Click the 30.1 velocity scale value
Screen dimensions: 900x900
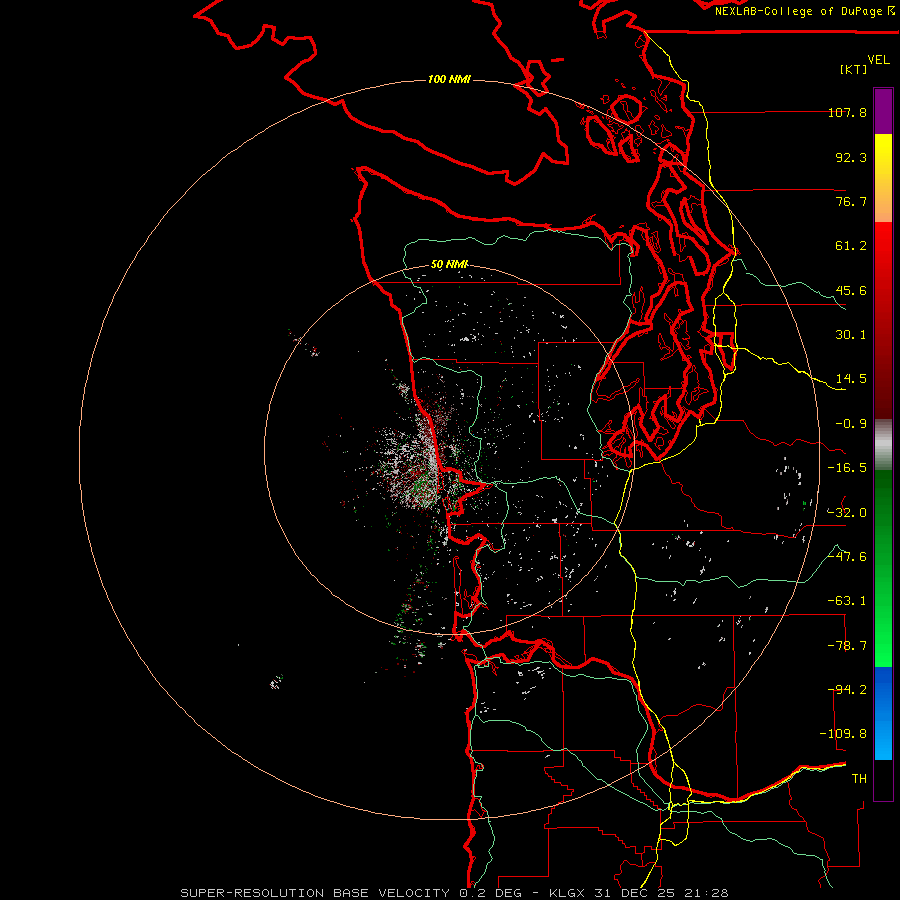(851, 335)
